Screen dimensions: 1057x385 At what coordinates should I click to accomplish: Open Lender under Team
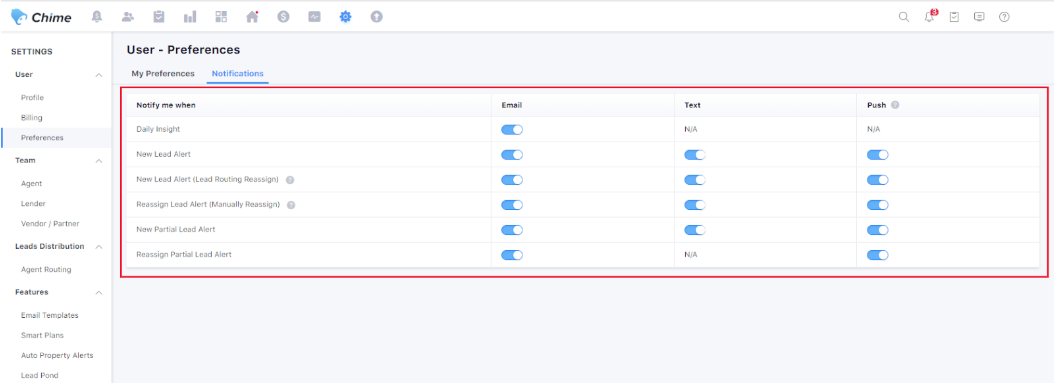[33, 204]
